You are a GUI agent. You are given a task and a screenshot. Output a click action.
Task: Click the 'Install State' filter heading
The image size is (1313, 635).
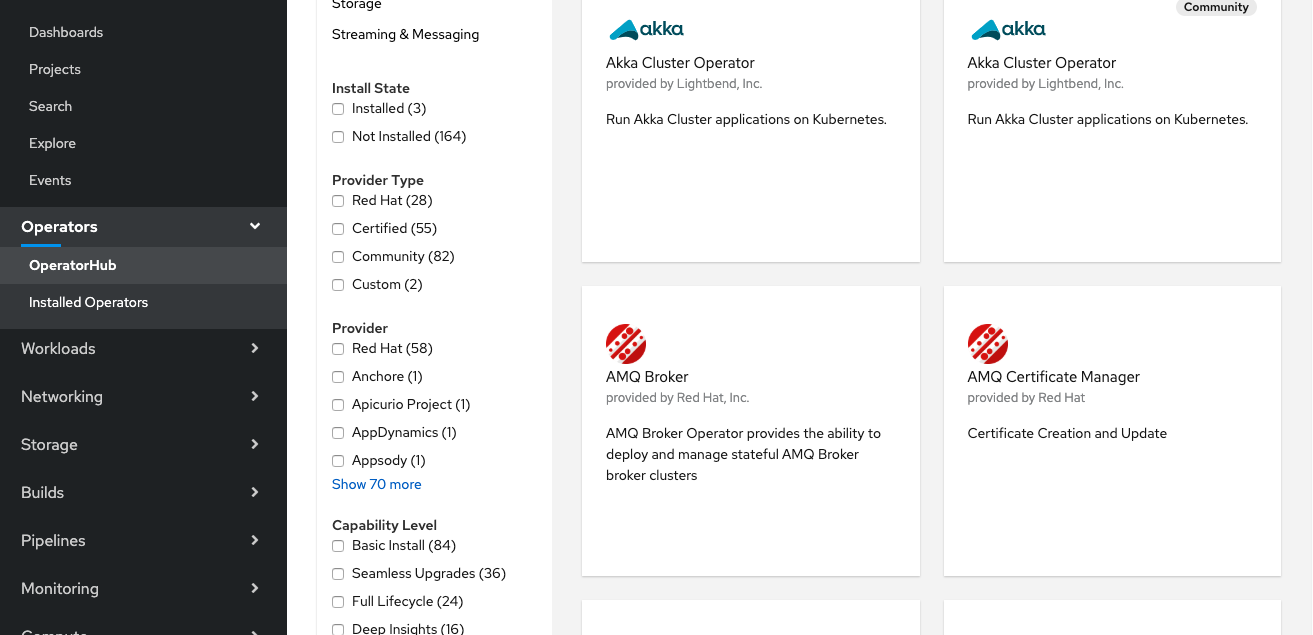click(371, 89)
